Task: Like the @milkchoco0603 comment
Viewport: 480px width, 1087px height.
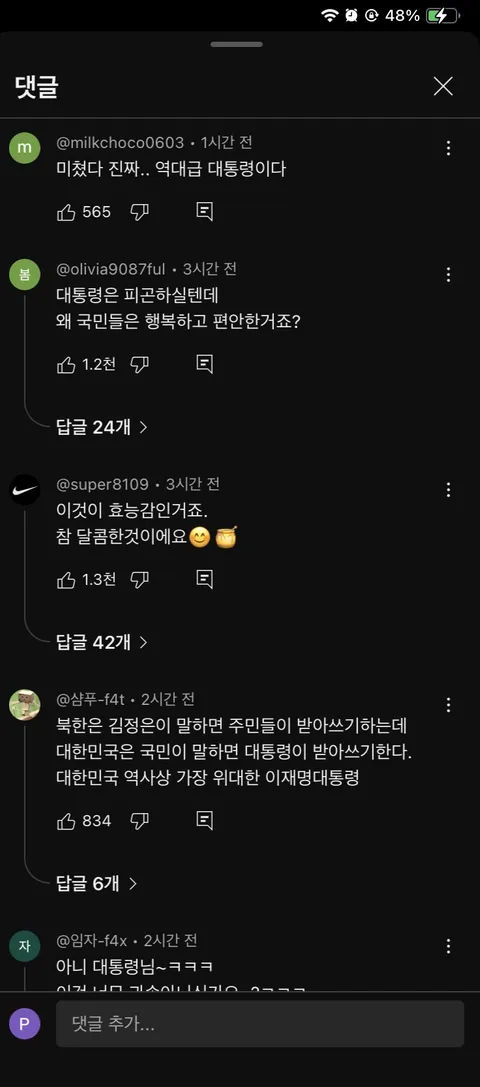Action: coord(66,212)
